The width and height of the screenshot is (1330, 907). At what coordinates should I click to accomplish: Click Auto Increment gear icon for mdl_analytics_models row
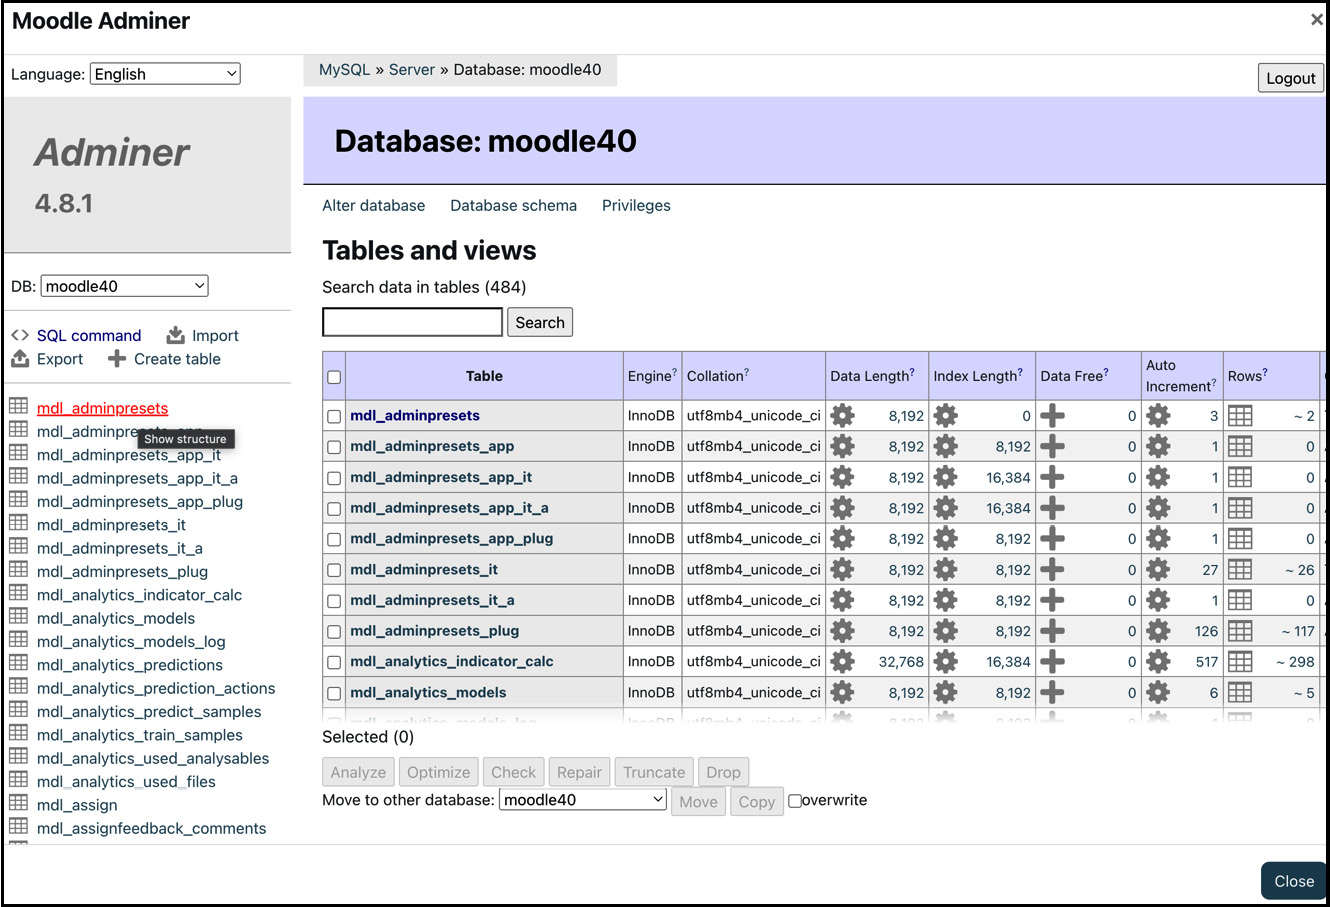tap(1158, 692)
